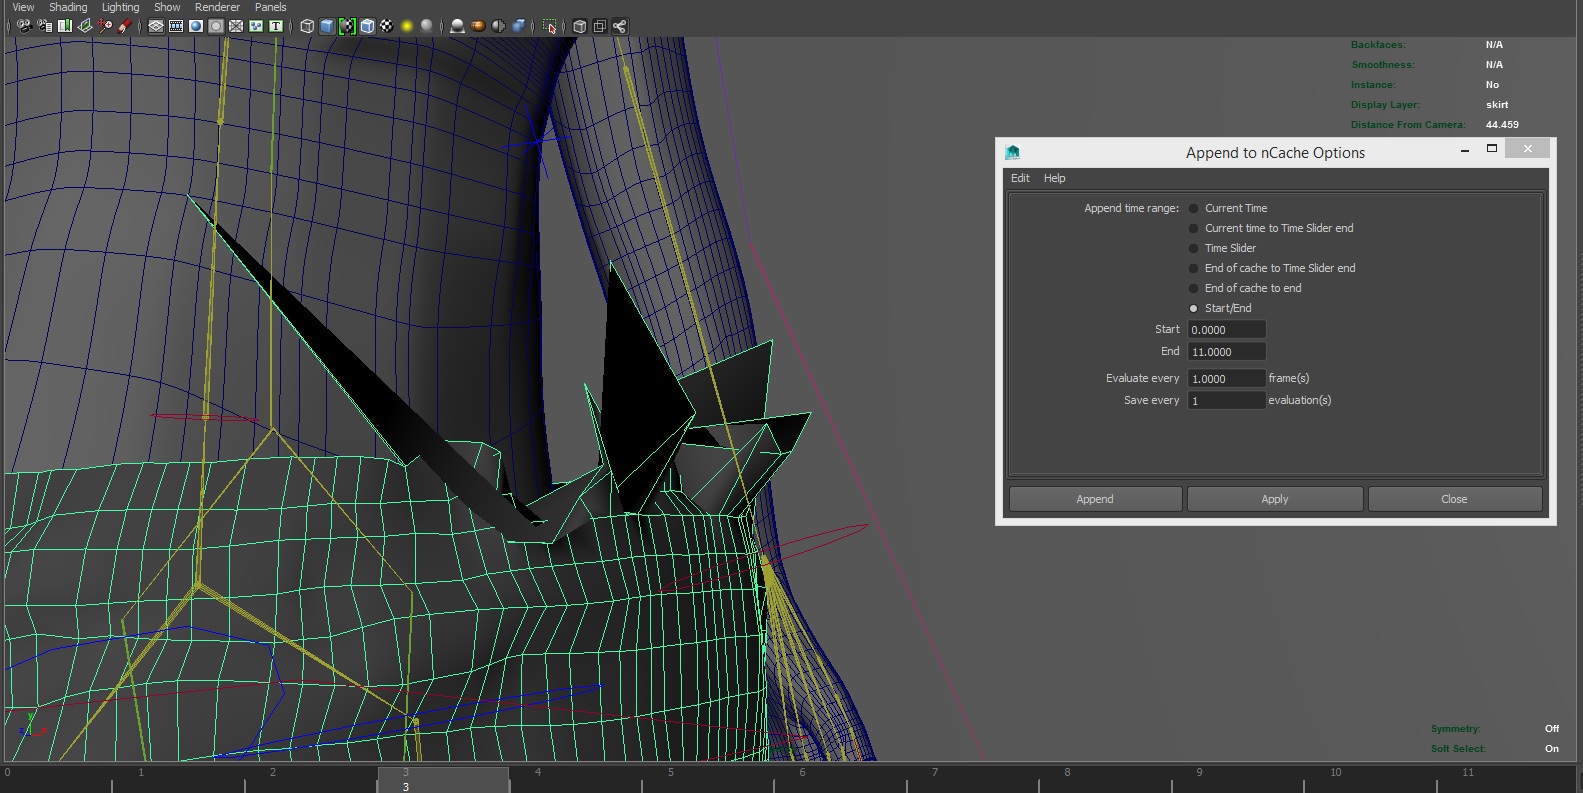1583x793 pixels.
Task: Click the End value field
Action: click(x=1227, y=352)
